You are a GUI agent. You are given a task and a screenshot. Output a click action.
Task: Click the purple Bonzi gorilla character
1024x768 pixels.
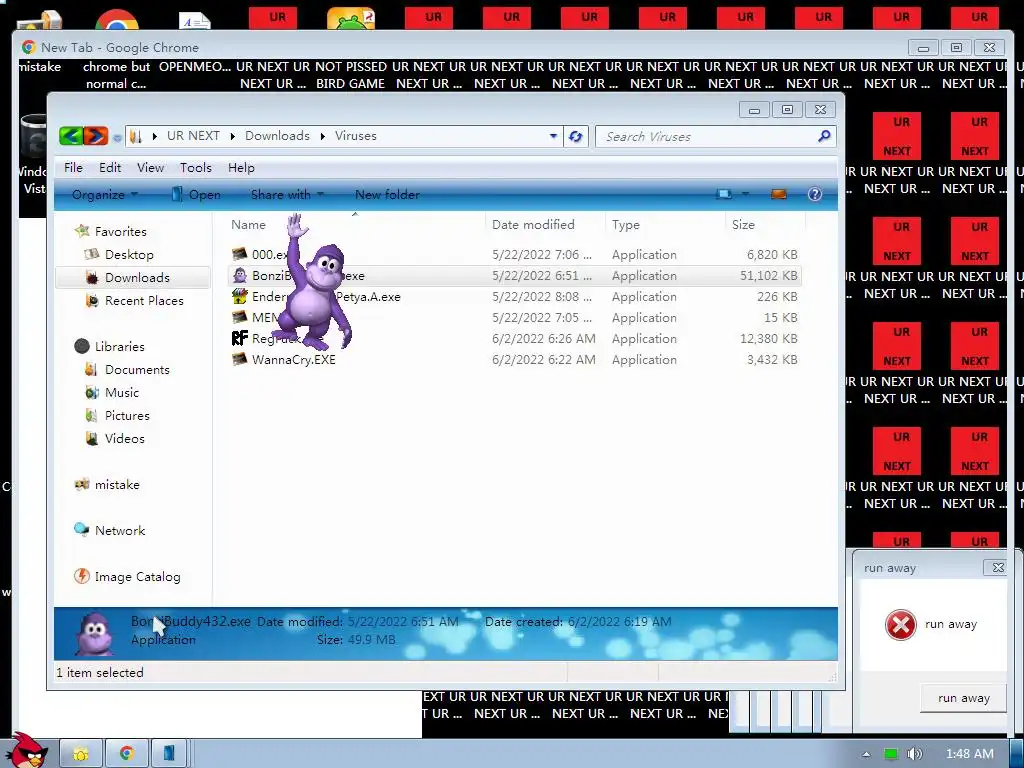click(315, 284)
